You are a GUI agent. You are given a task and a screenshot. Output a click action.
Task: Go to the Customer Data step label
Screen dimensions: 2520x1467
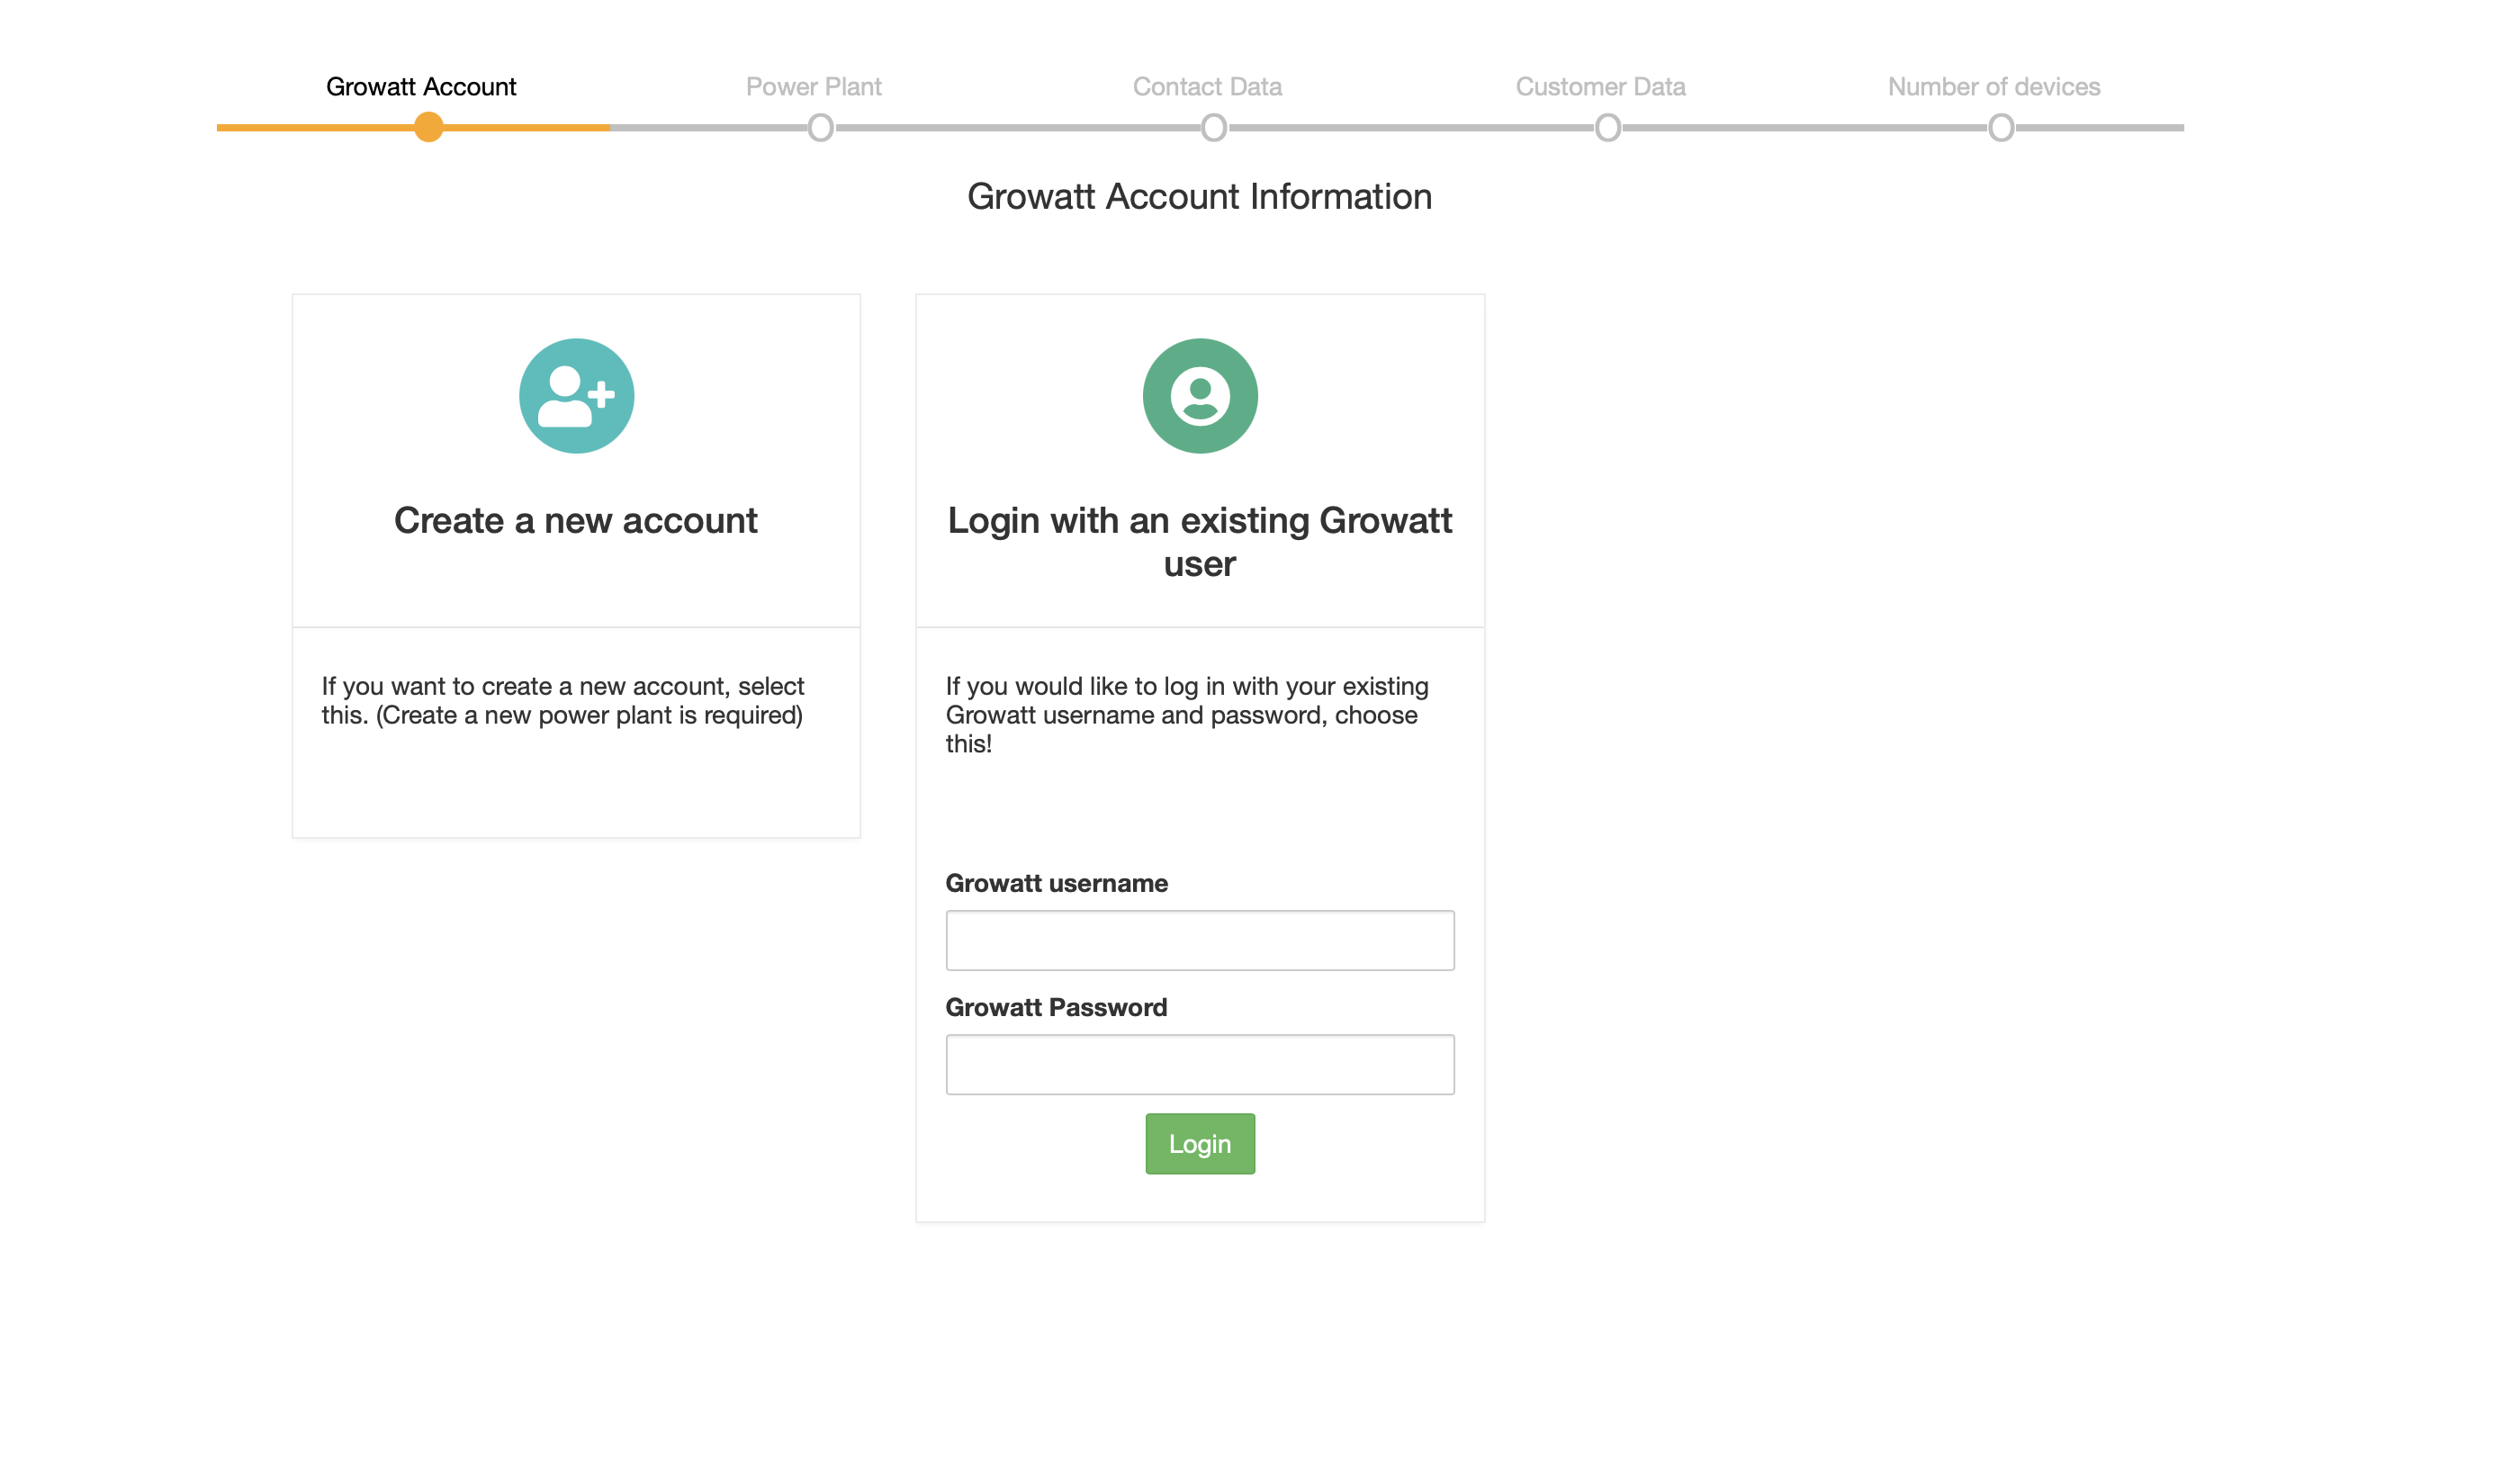1600,87
